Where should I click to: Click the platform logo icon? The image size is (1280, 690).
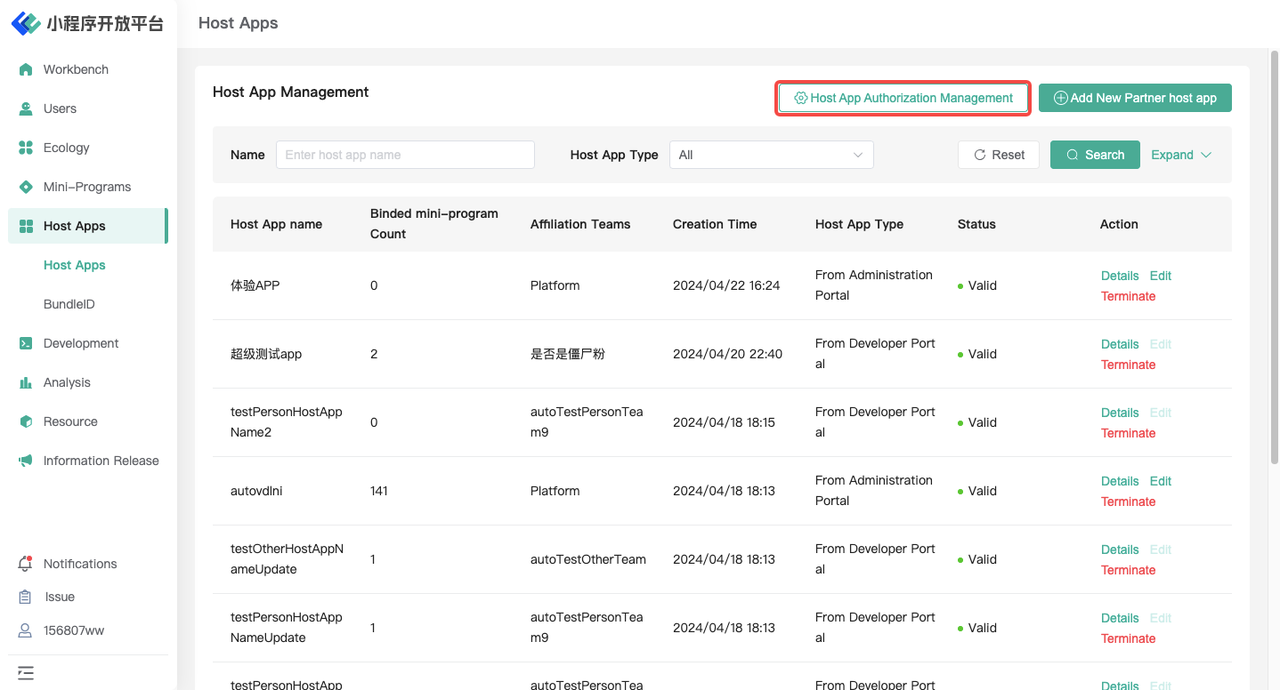coord(25,23)
